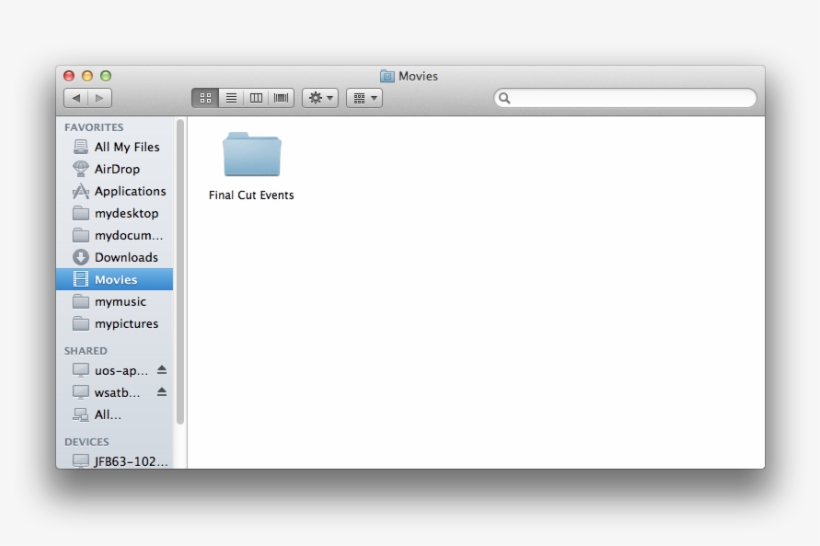This screenshot has height=546, width=820.
Task: Click the sidebar vertical scrollbar
Action: click(181, 270)
